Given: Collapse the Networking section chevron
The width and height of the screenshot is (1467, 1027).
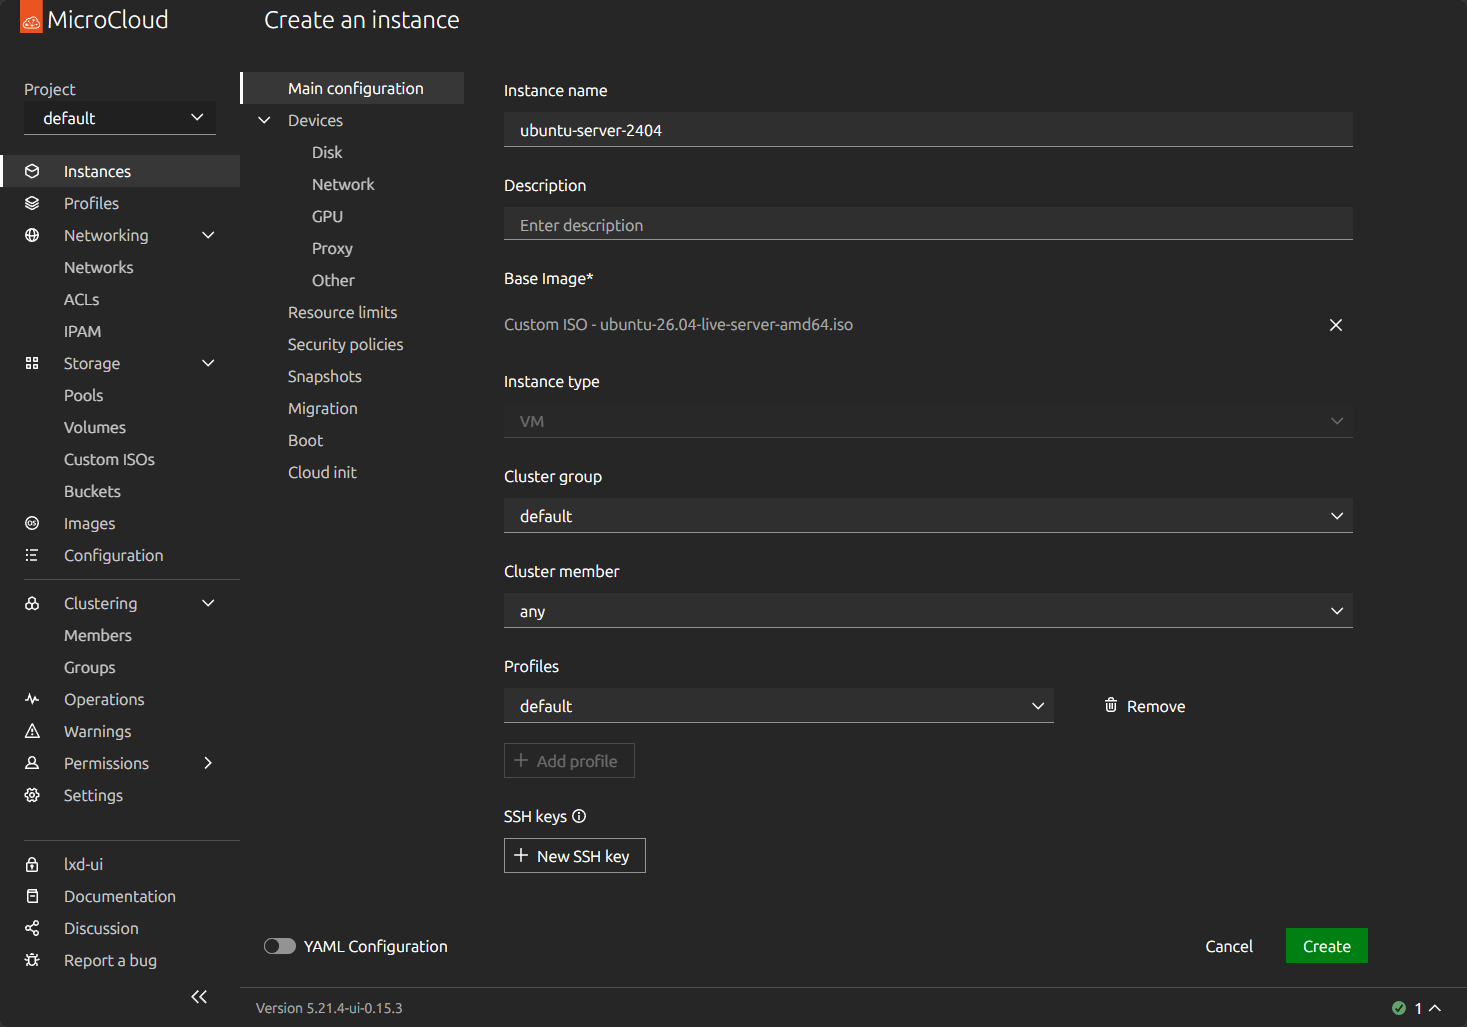Looking at the screenshot, I should coord(208,235).
